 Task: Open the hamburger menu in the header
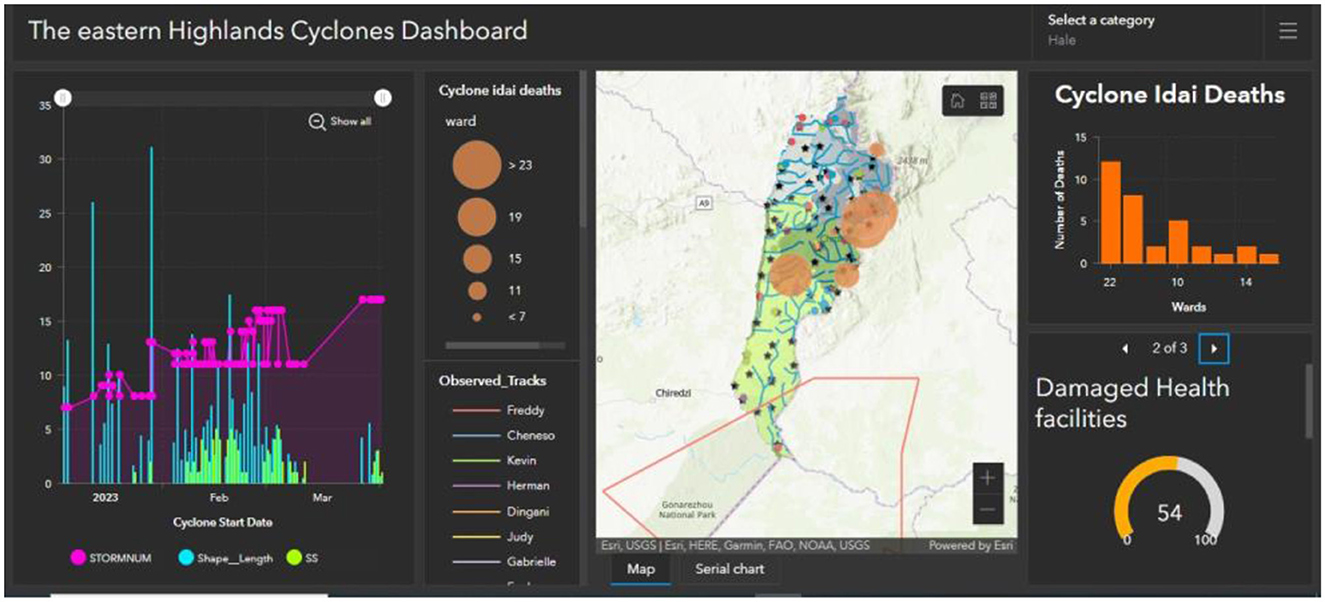click(1288, 31)
